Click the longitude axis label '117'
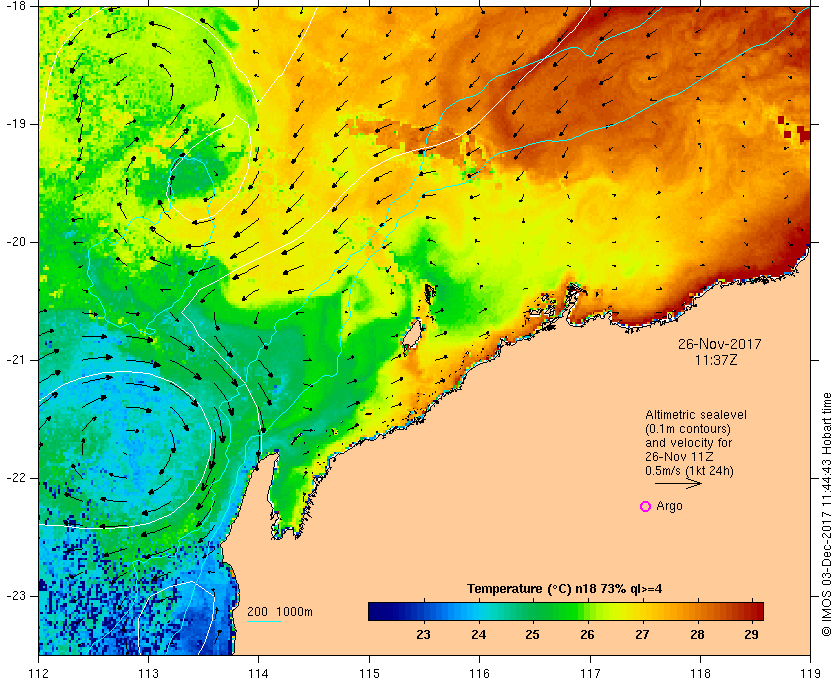Screen dimensions: 840x680 [590, 673]
